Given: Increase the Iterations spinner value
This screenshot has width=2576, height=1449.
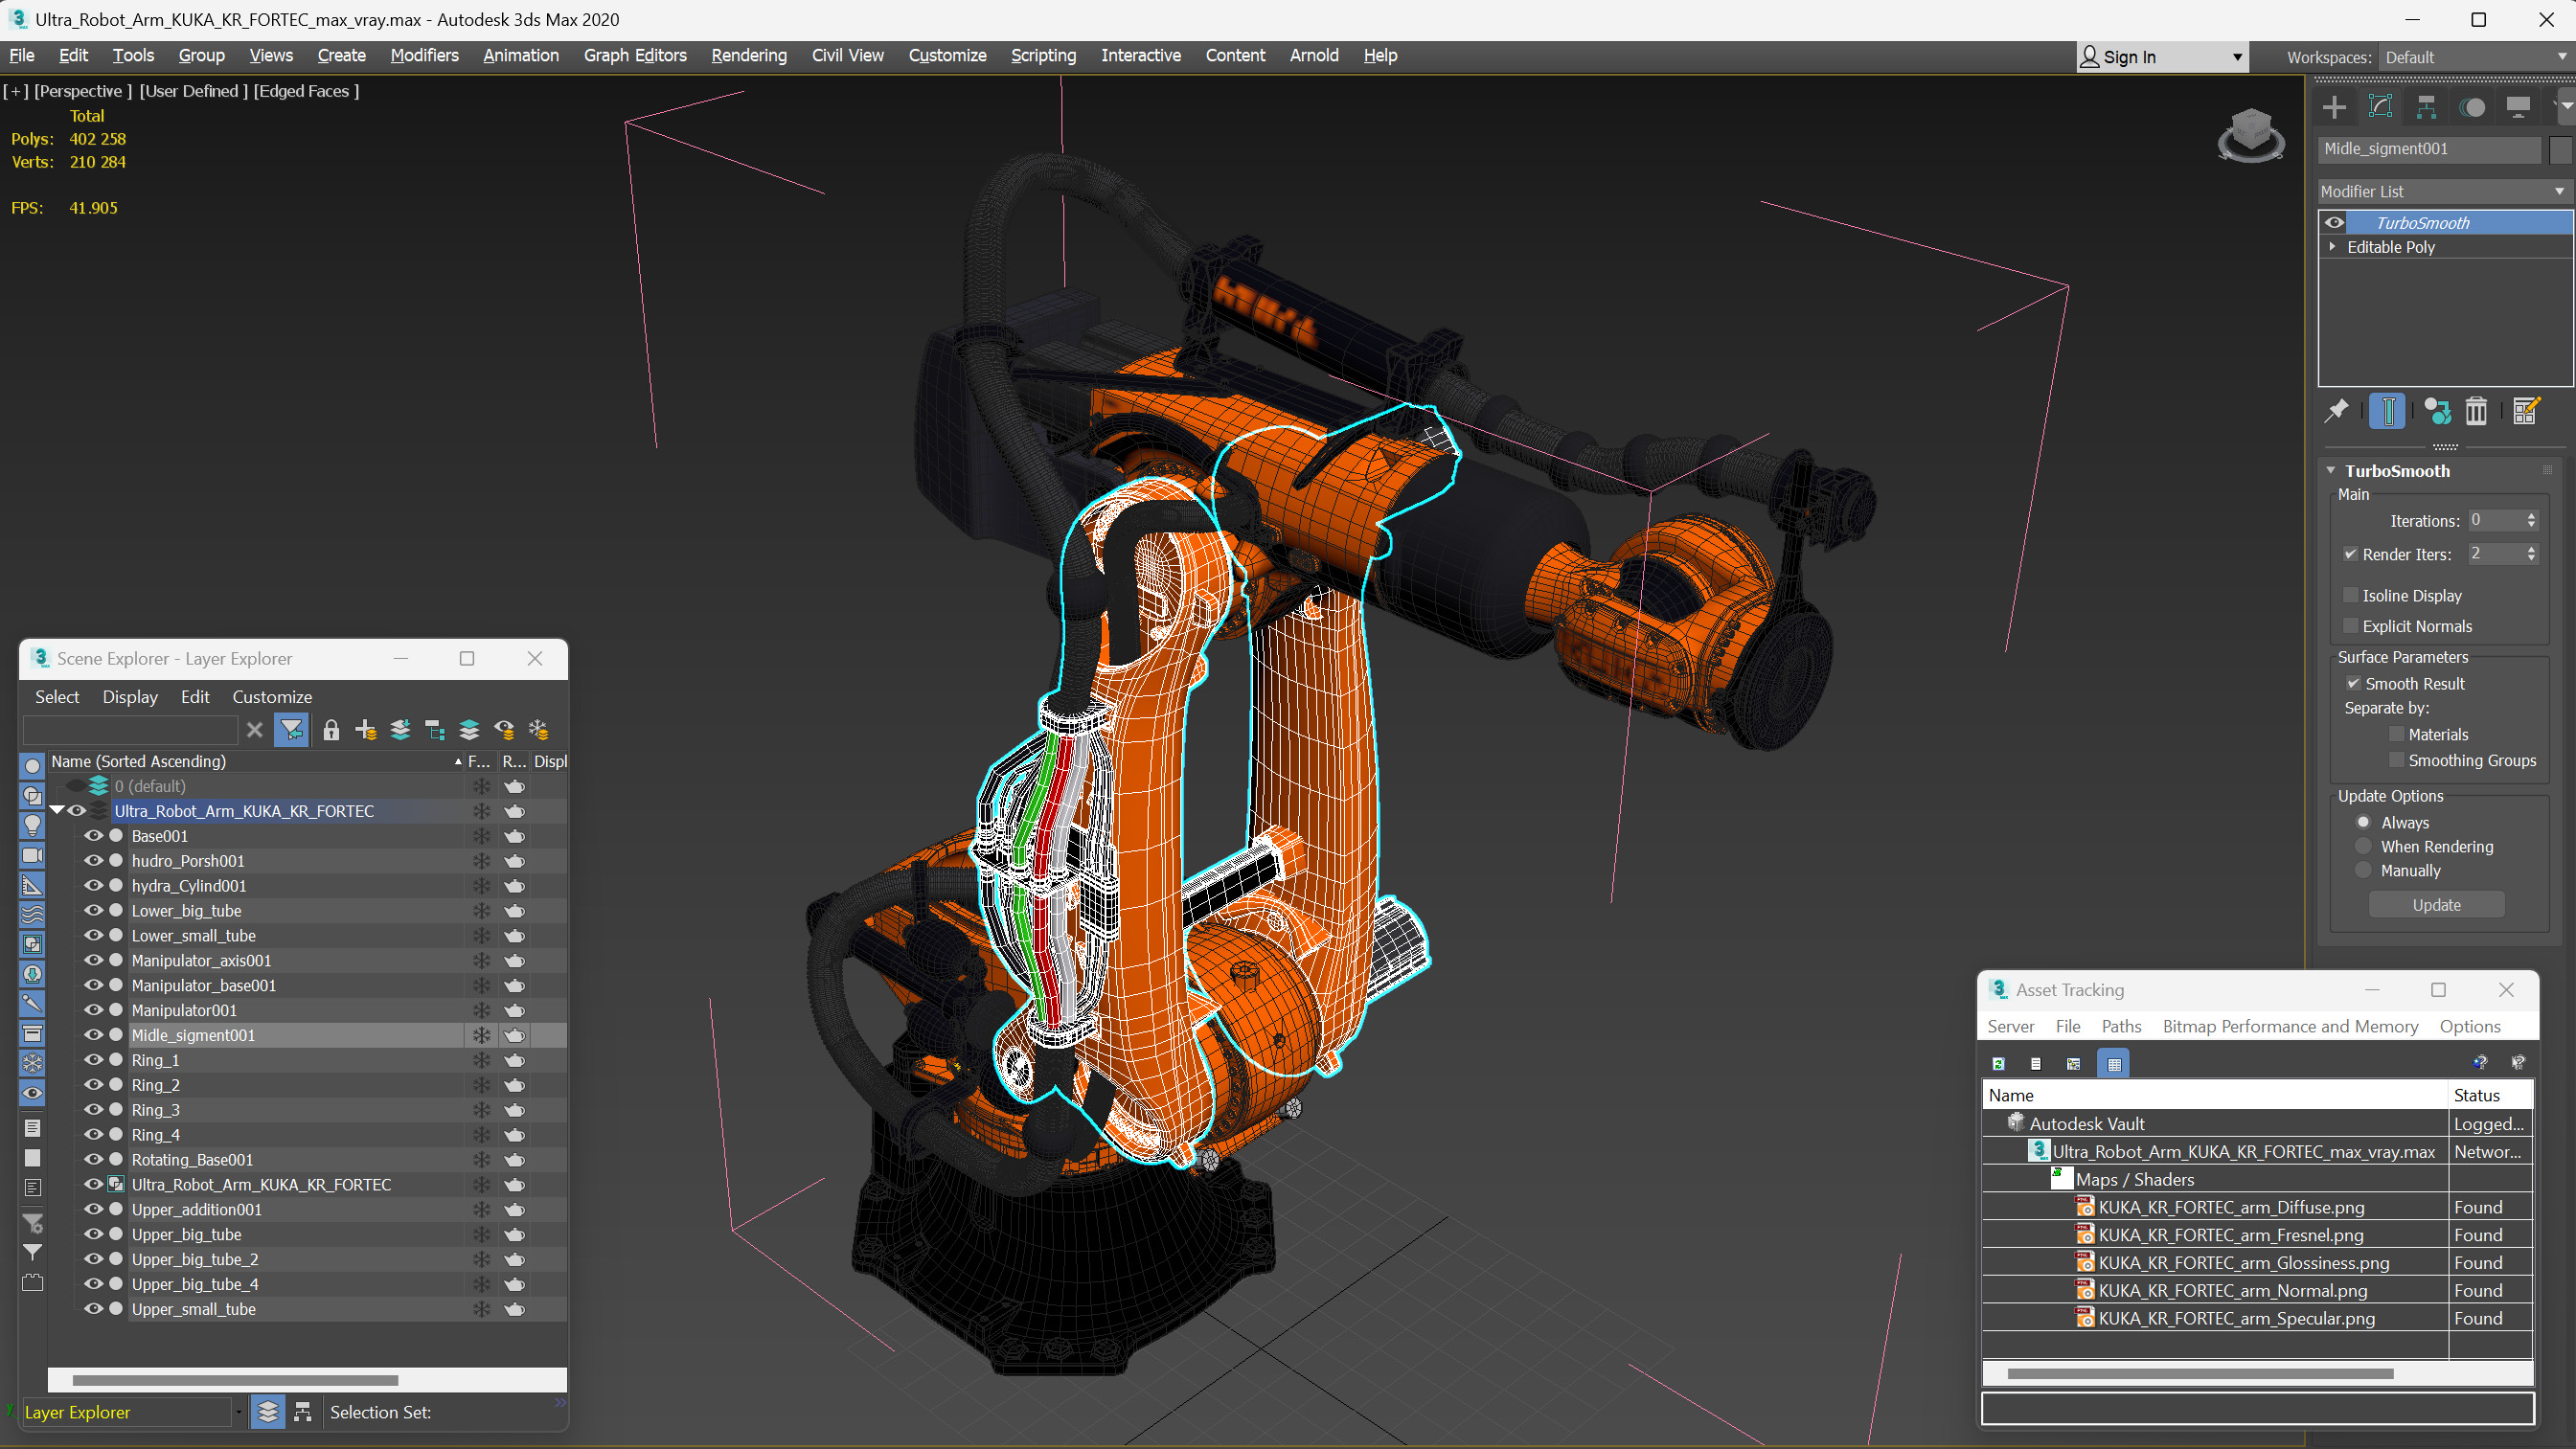Looking at the screenshot, I should 2531,516.
